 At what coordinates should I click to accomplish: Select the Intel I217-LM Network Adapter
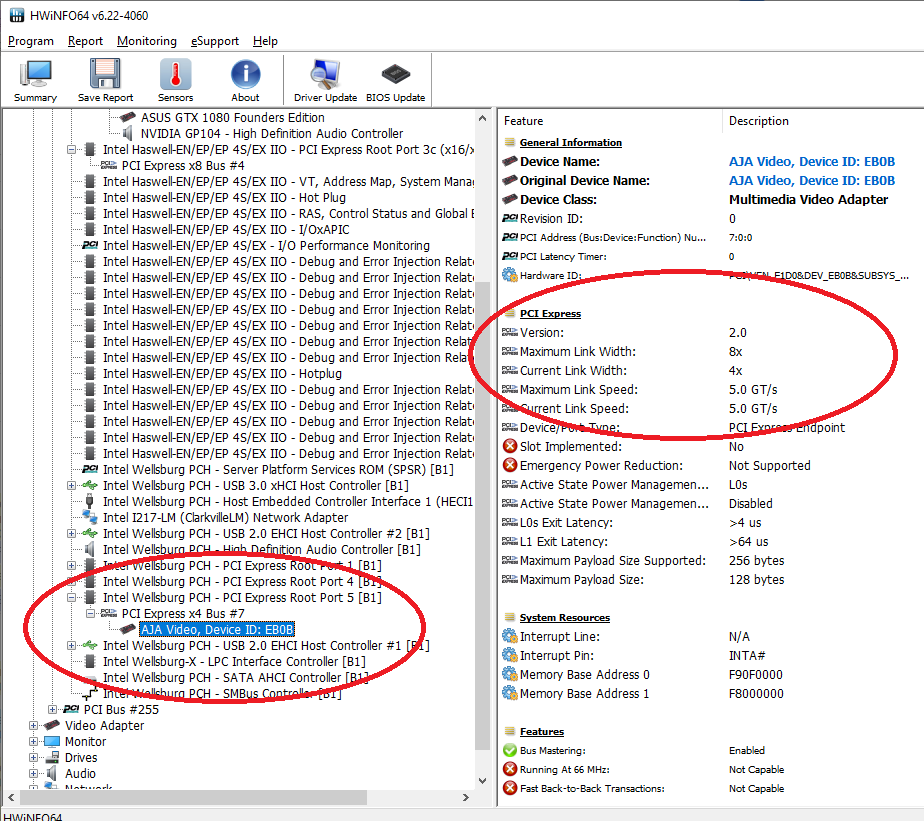[x=225, y=517]
